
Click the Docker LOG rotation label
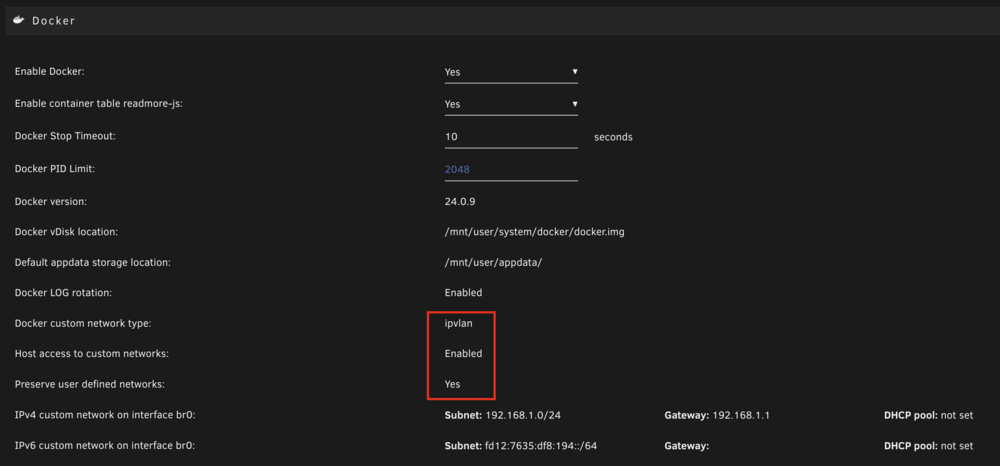(63, 293)
